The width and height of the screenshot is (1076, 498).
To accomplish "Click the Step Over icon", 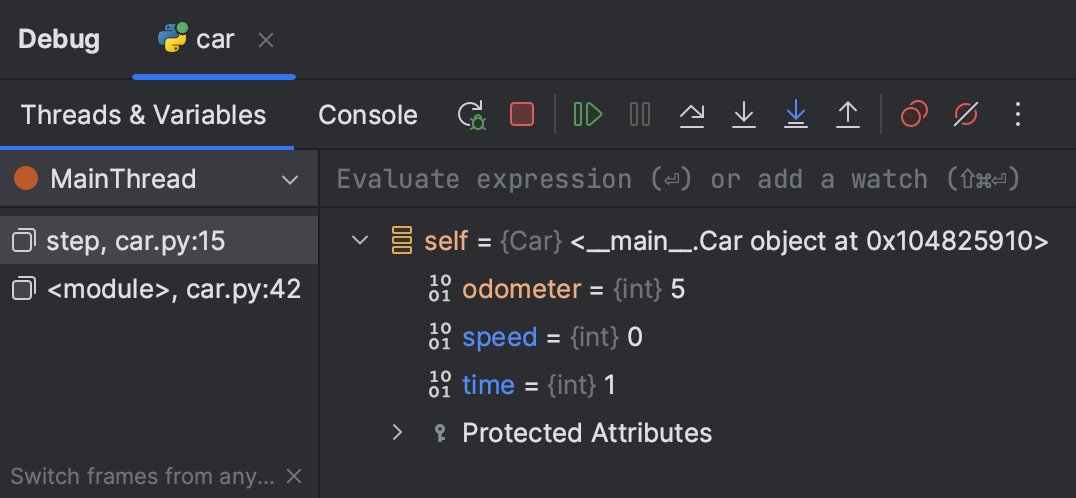I will [x=692, y=115].
